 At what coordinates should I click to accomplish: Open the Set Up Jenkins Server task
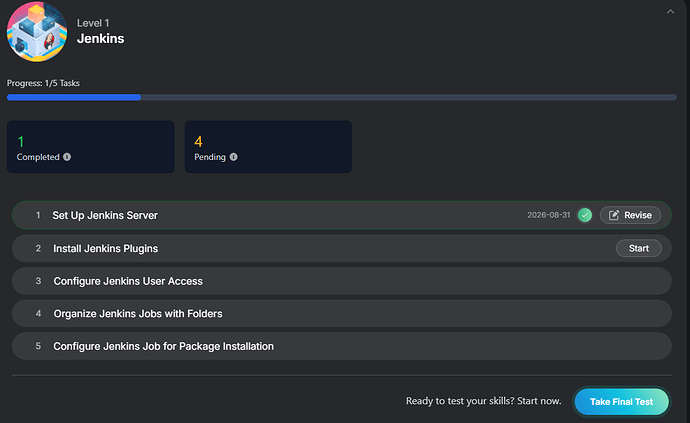pos(341,215)
